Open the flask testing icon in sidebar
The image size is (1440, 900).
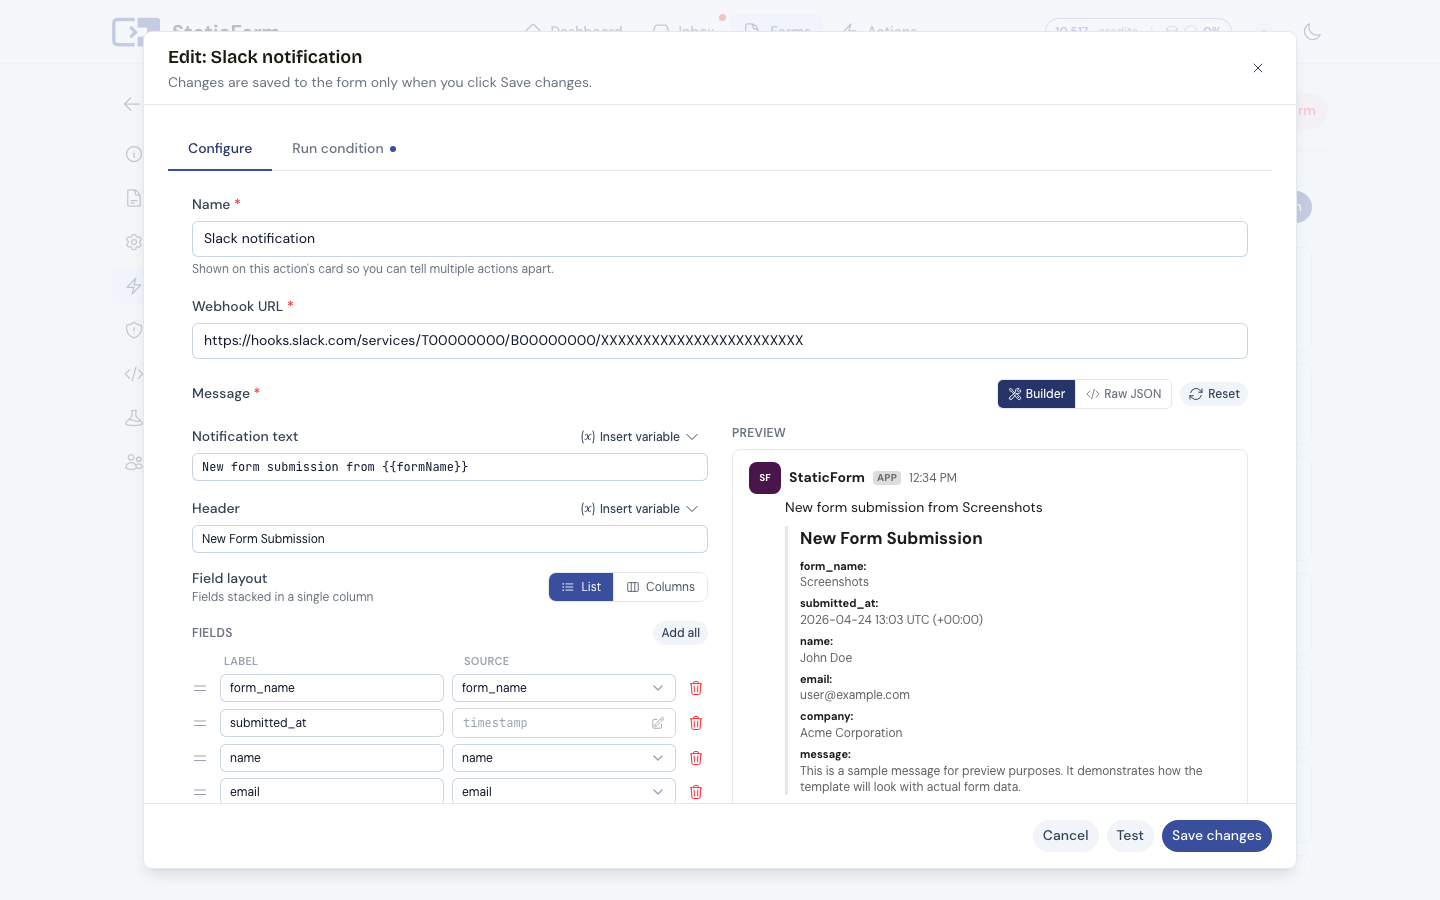pyautogui.click(x=134, y=418)
